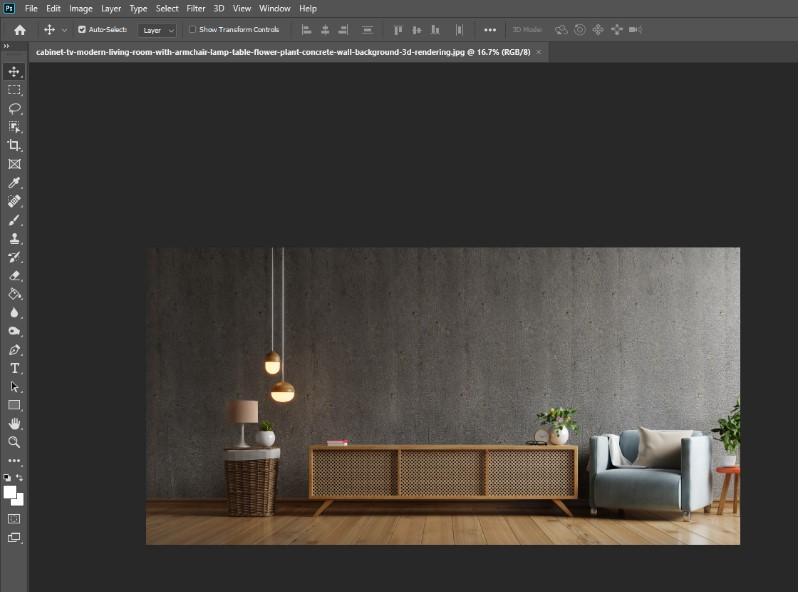Expand the toolbar with double-arrow
This screenshot has width=799, height=592.
click(6, 46)
